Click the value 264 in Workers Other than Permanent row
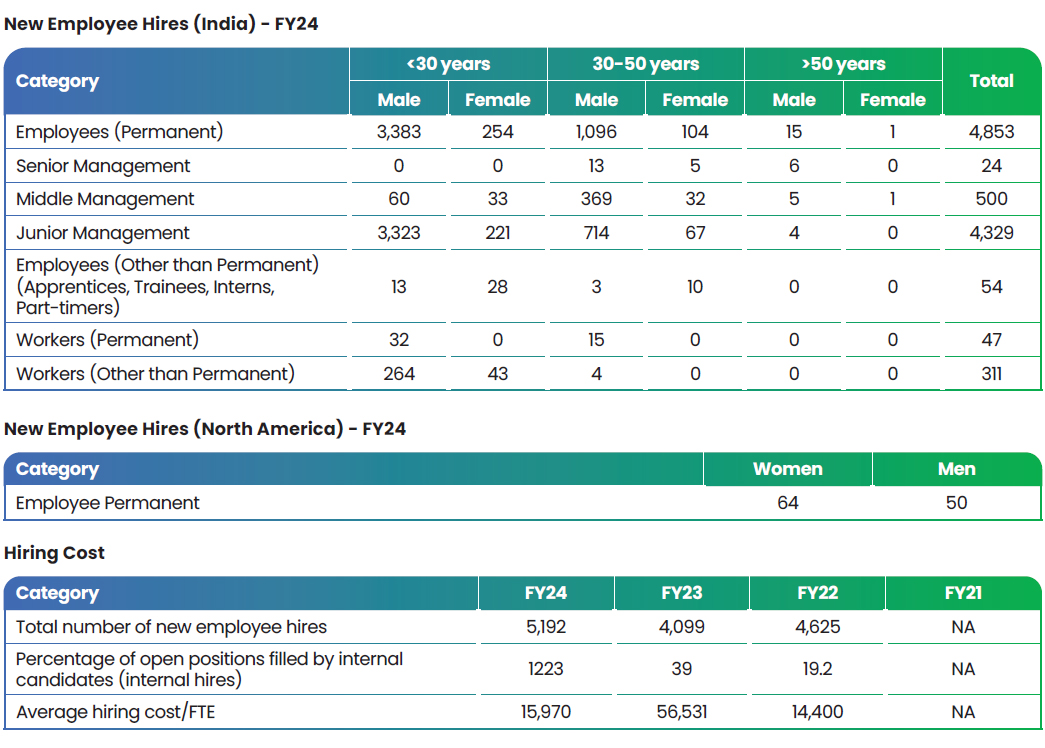The width and height of the screenshot is (1045, 748). point(399,374)
